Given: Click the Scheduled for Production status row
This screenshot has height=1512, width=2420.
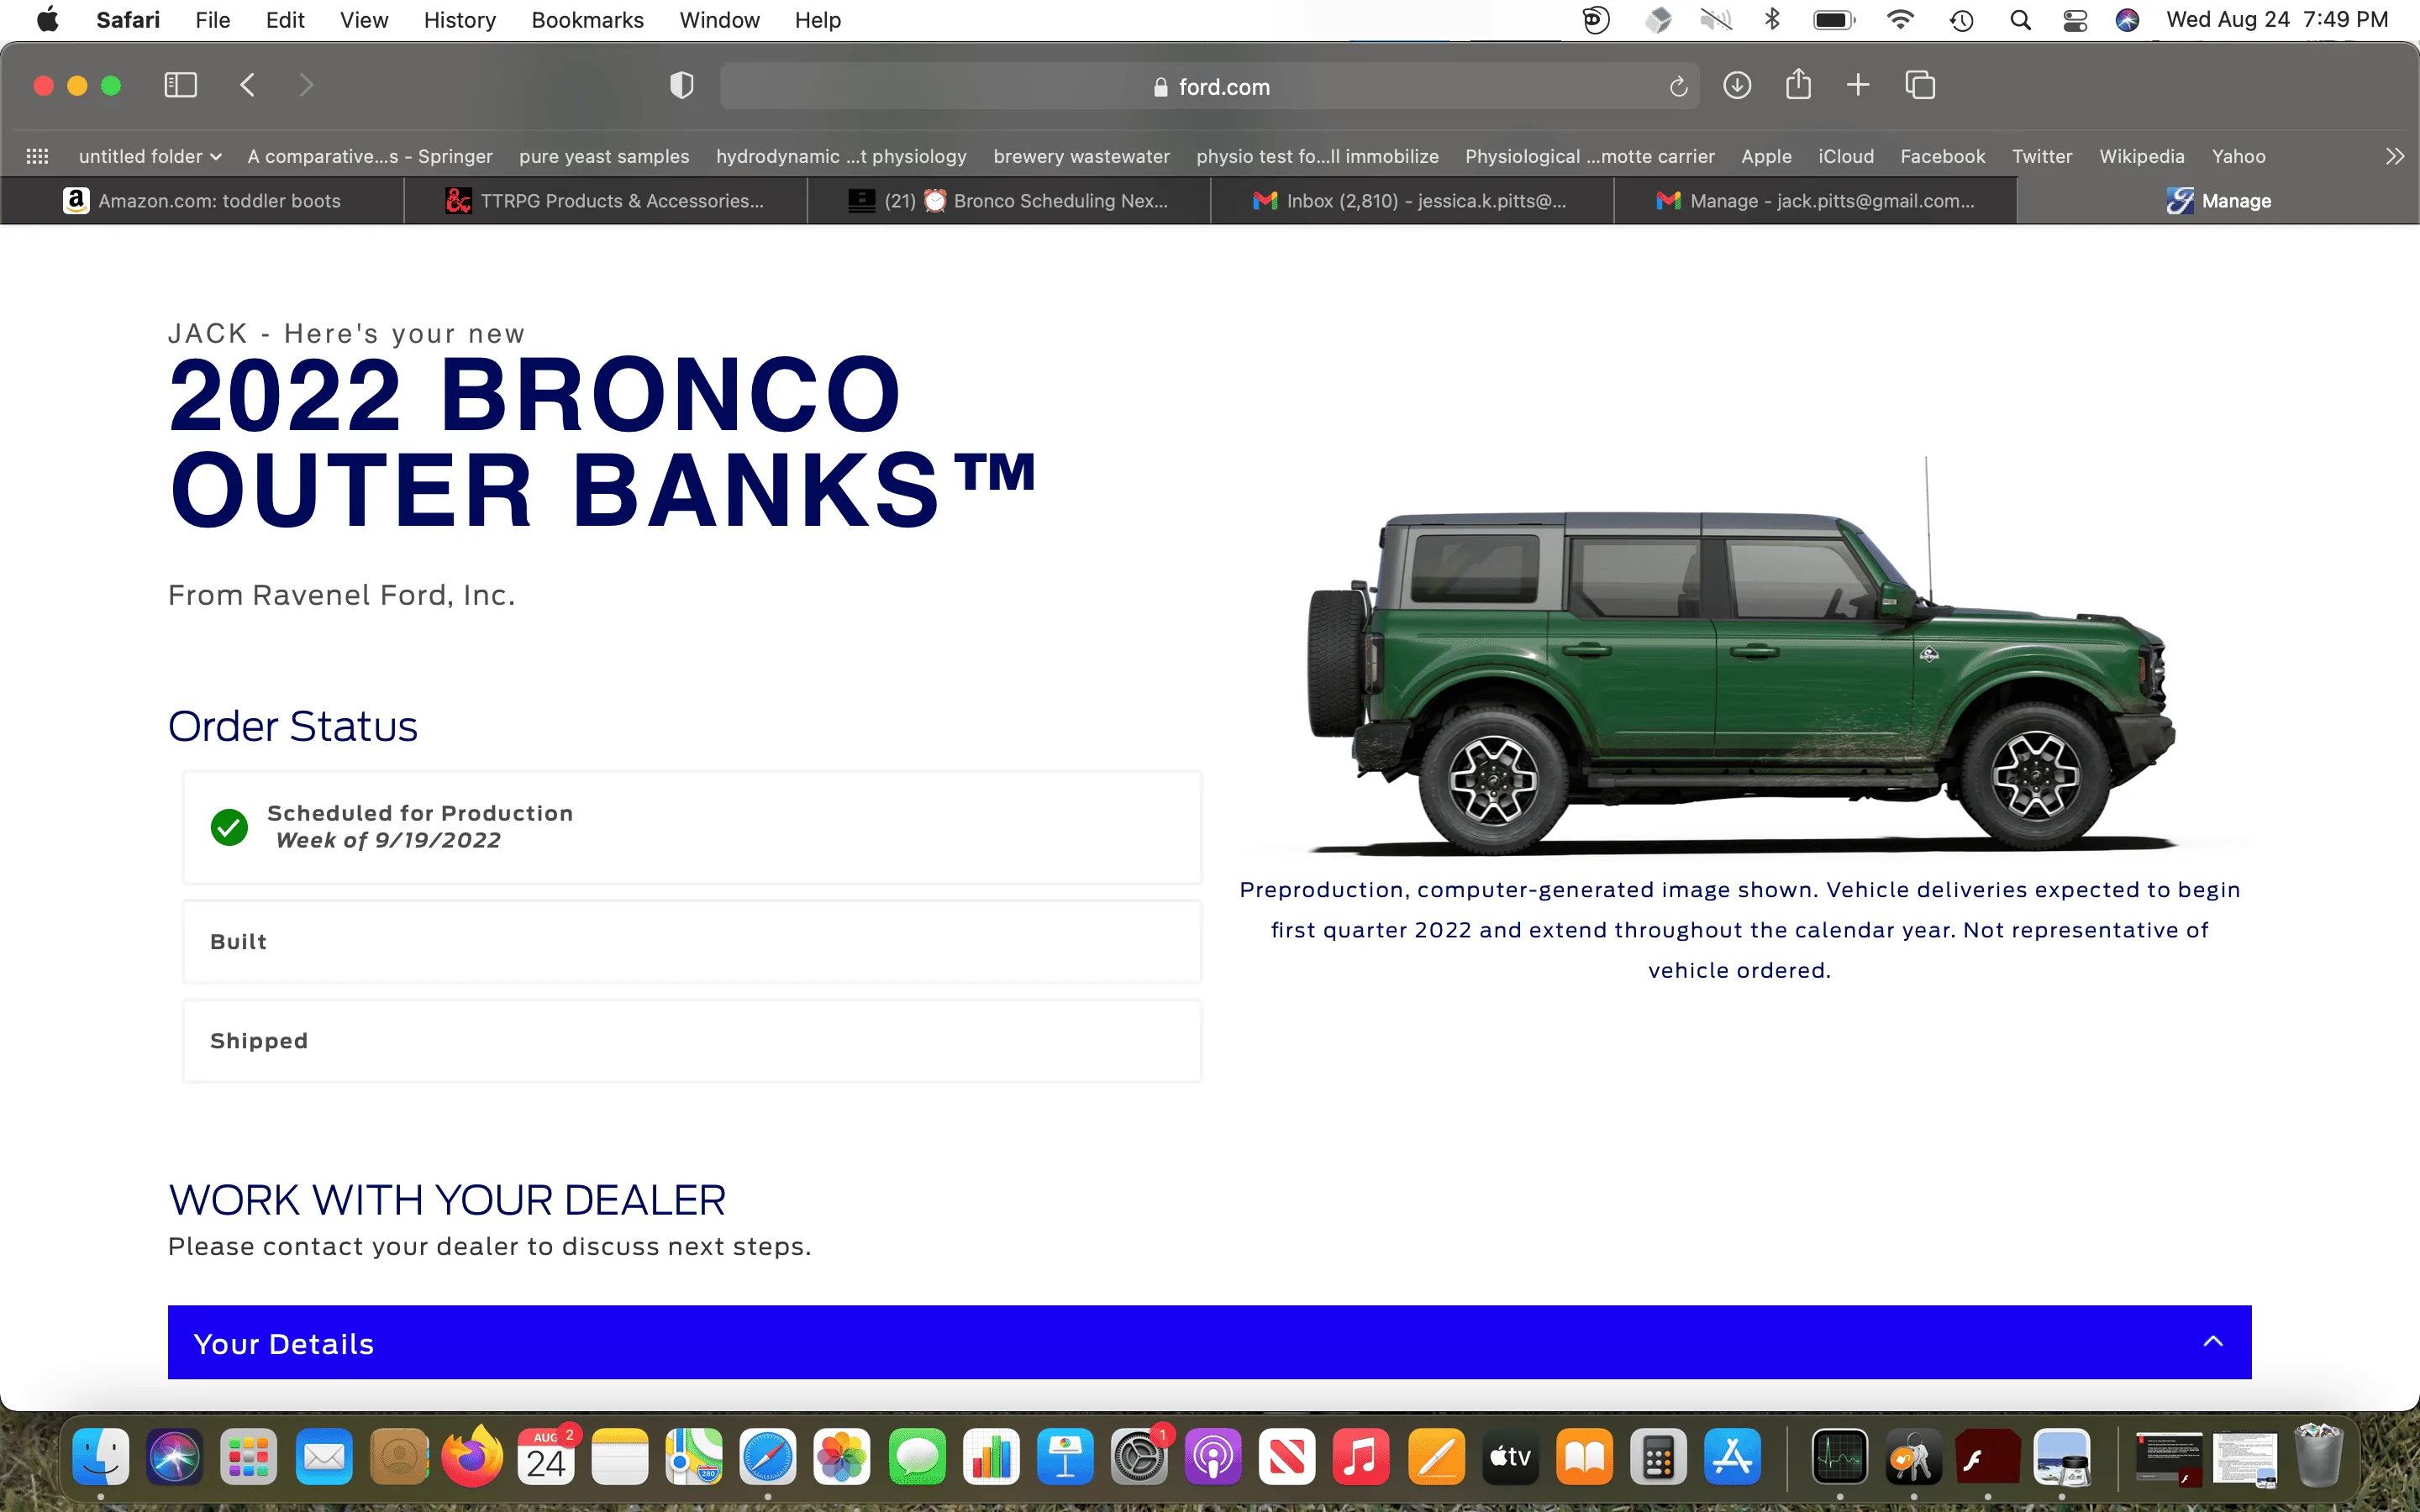Looking at the screenshot, I should click(691, 827).
